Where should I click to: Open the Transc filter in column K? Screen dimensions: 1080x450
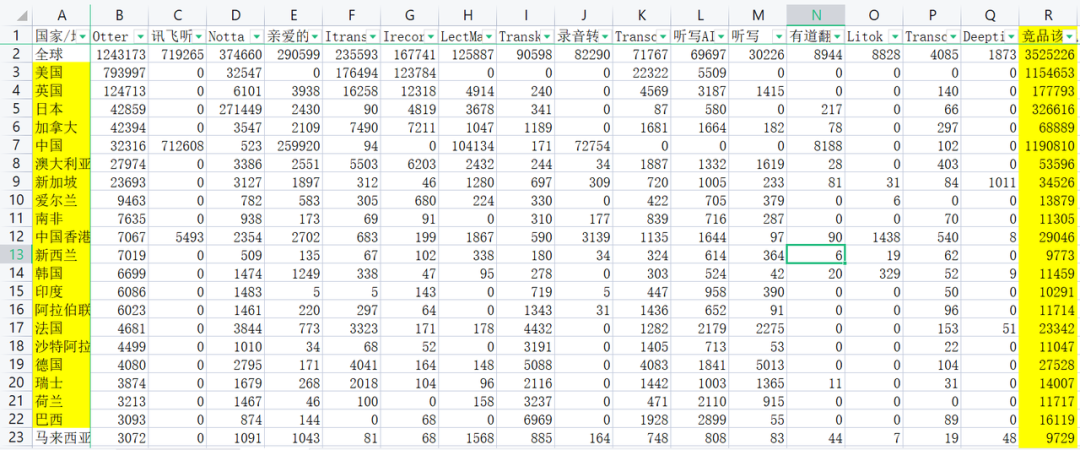coord(663,36)
